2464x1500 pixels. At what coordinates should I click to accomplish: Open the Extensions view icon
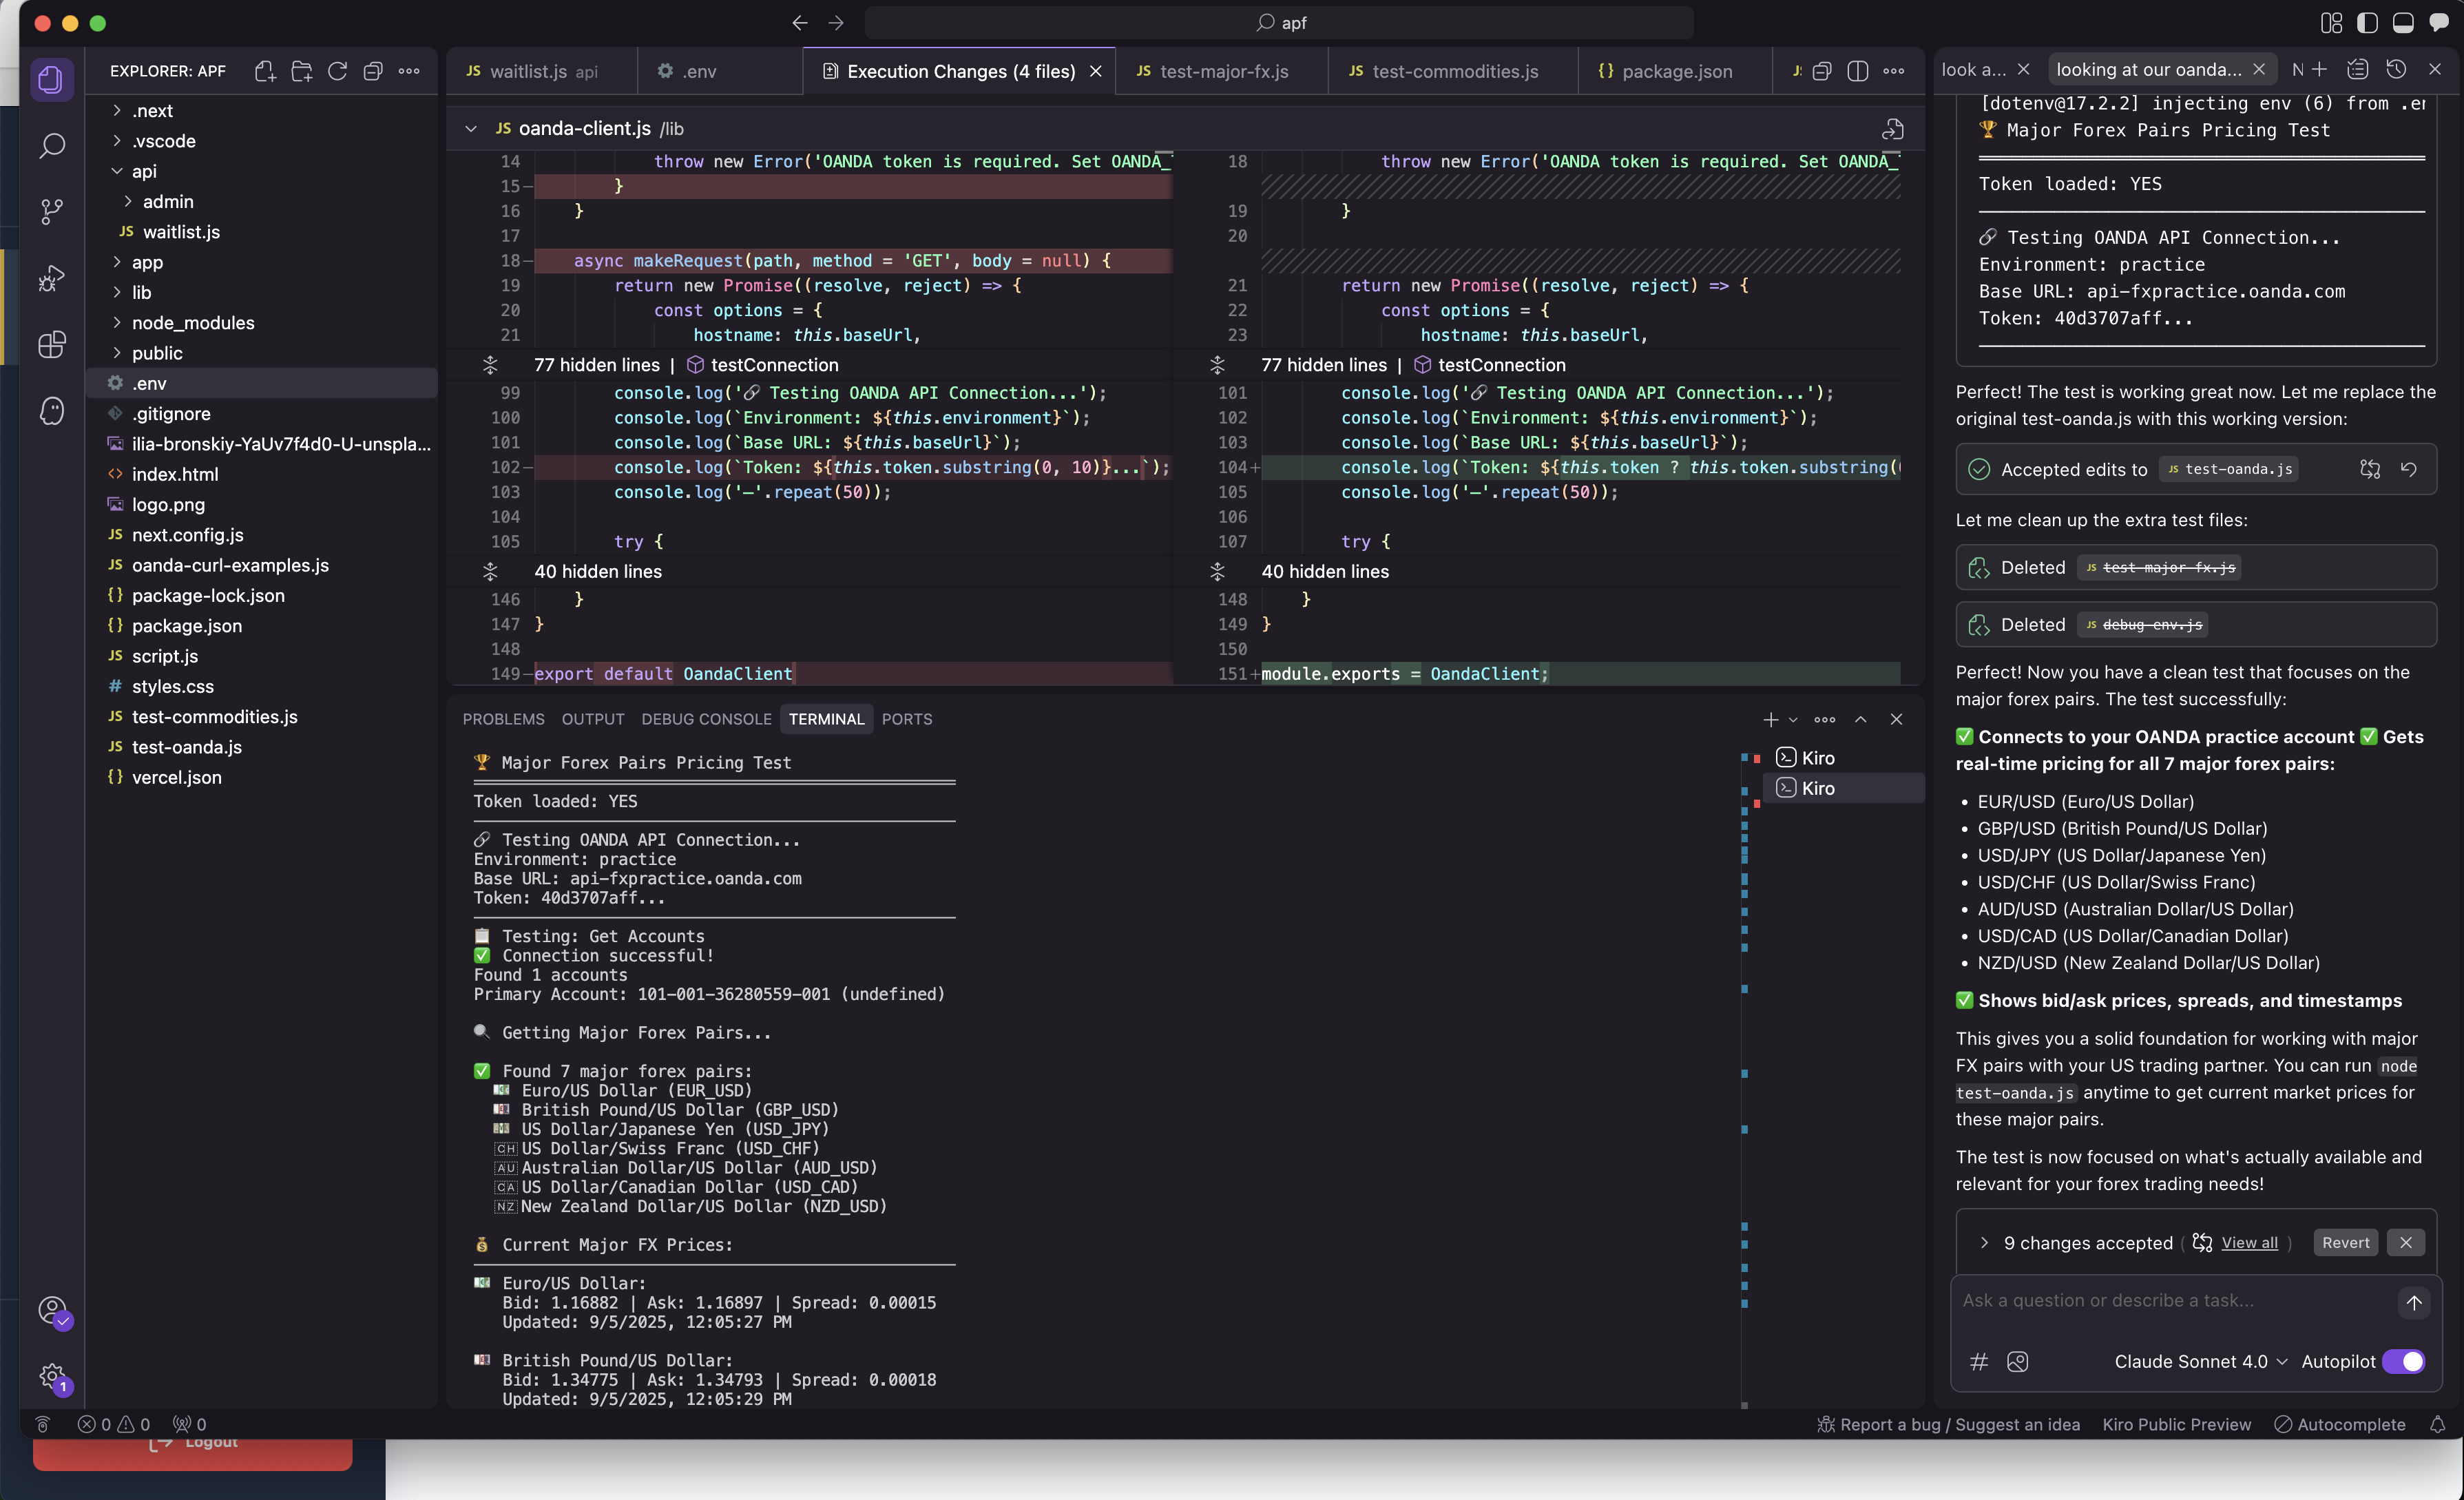52,345
